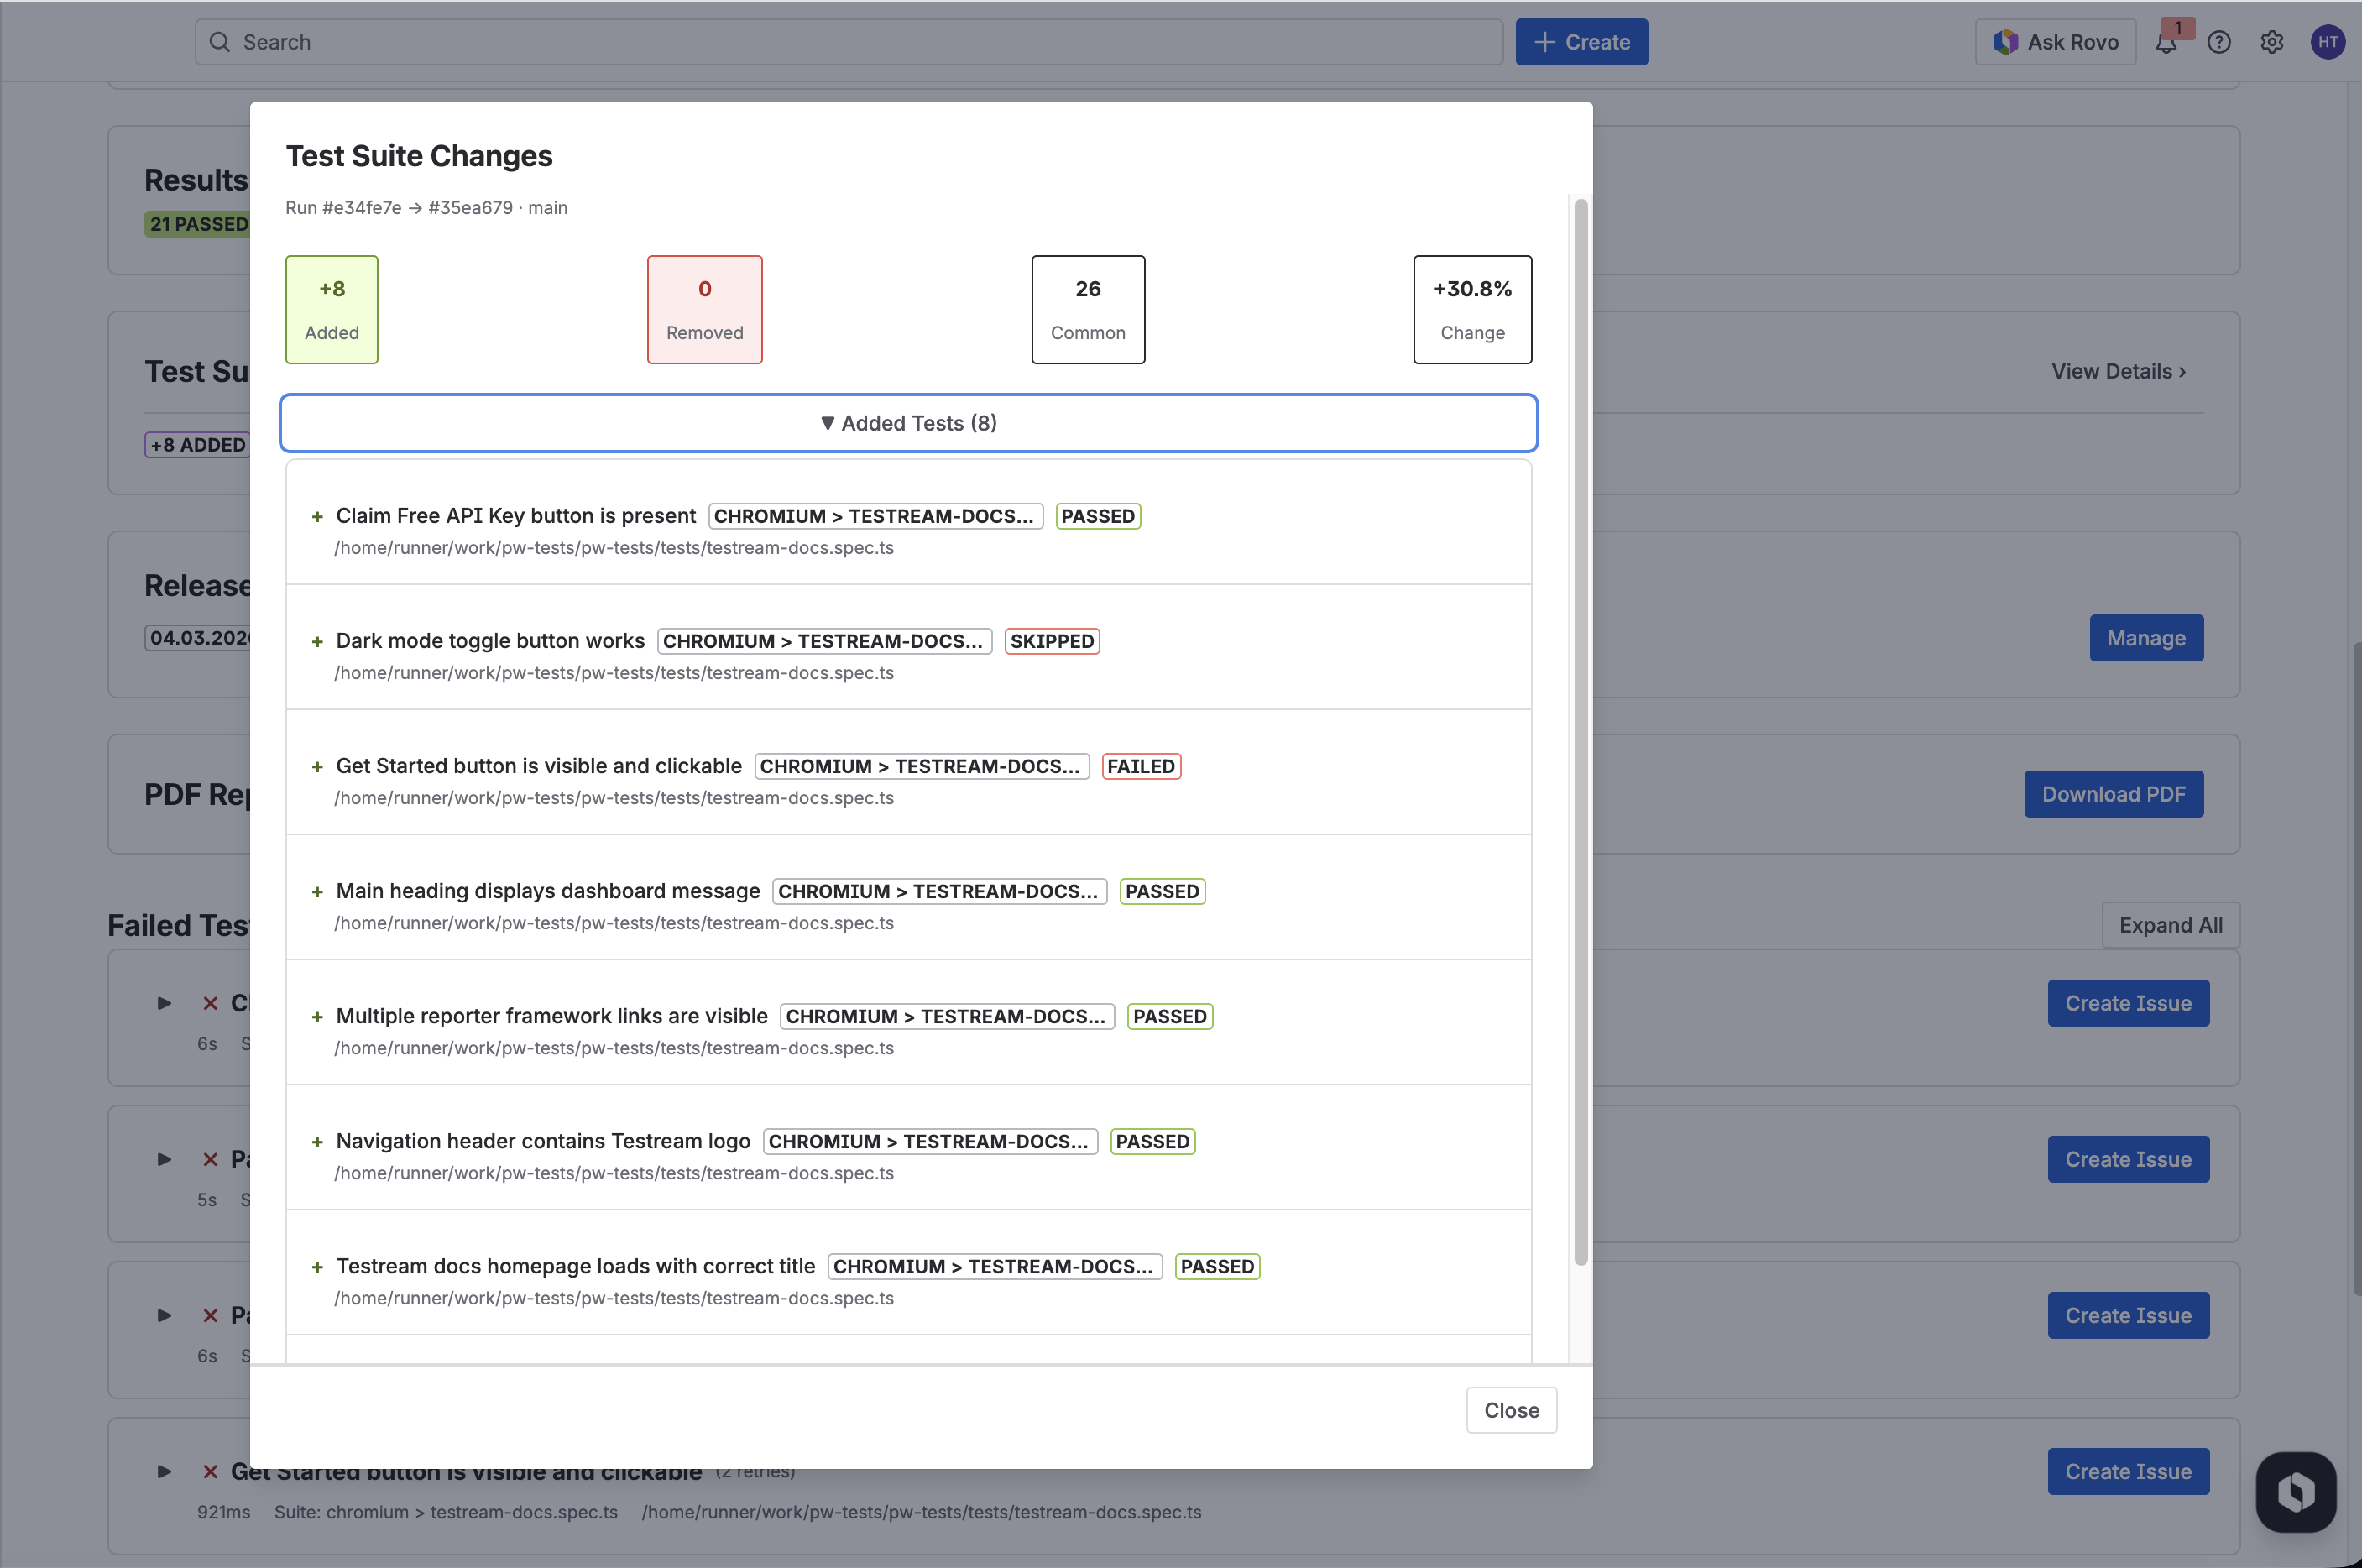
Task: Click the suite tag on Get Started button test
Action: click(x=921, y=766)
